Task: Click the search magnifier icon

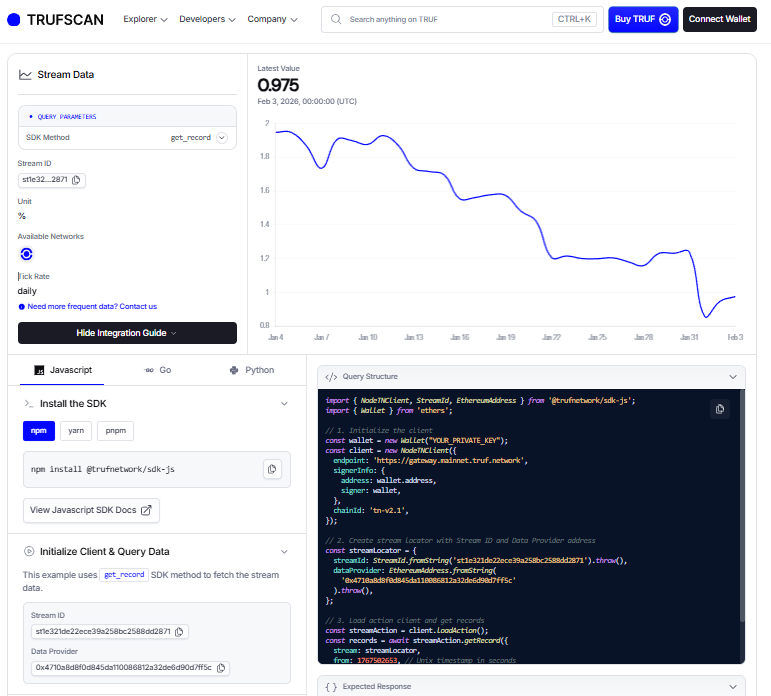Action: [336, 19]
